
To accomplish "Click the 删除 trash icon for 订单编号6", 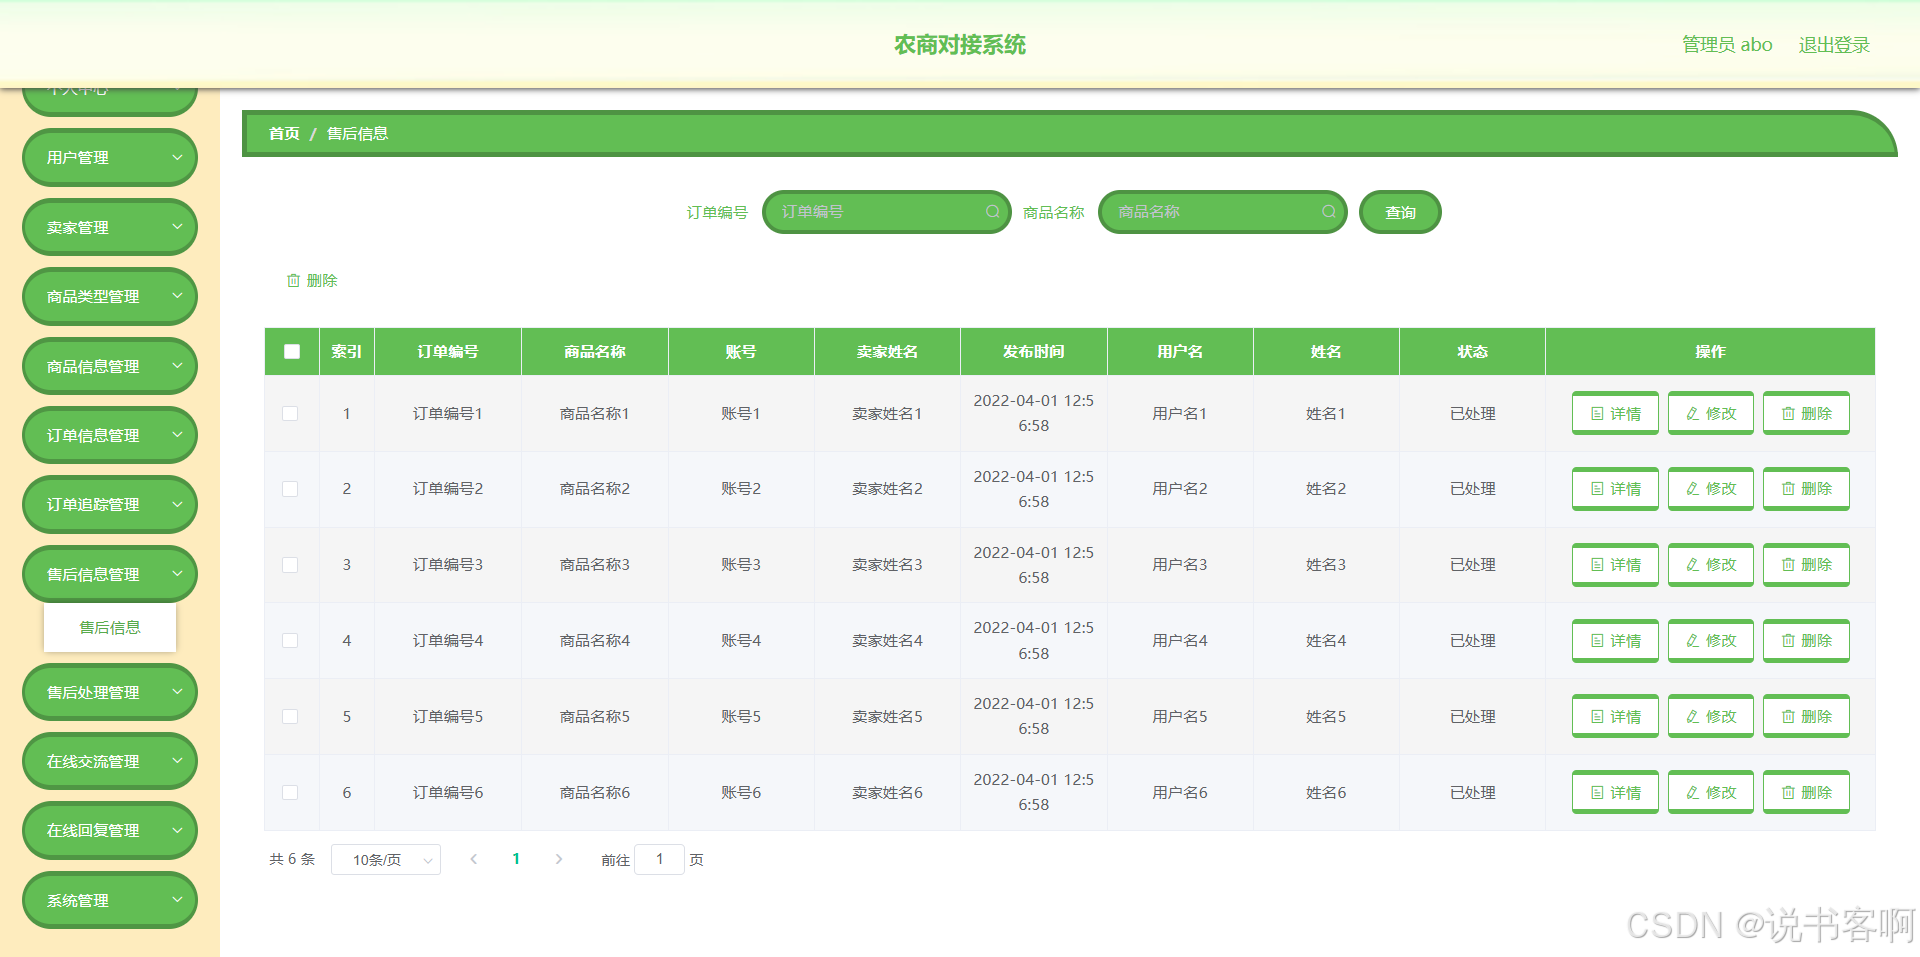I will pos(1788,793).
